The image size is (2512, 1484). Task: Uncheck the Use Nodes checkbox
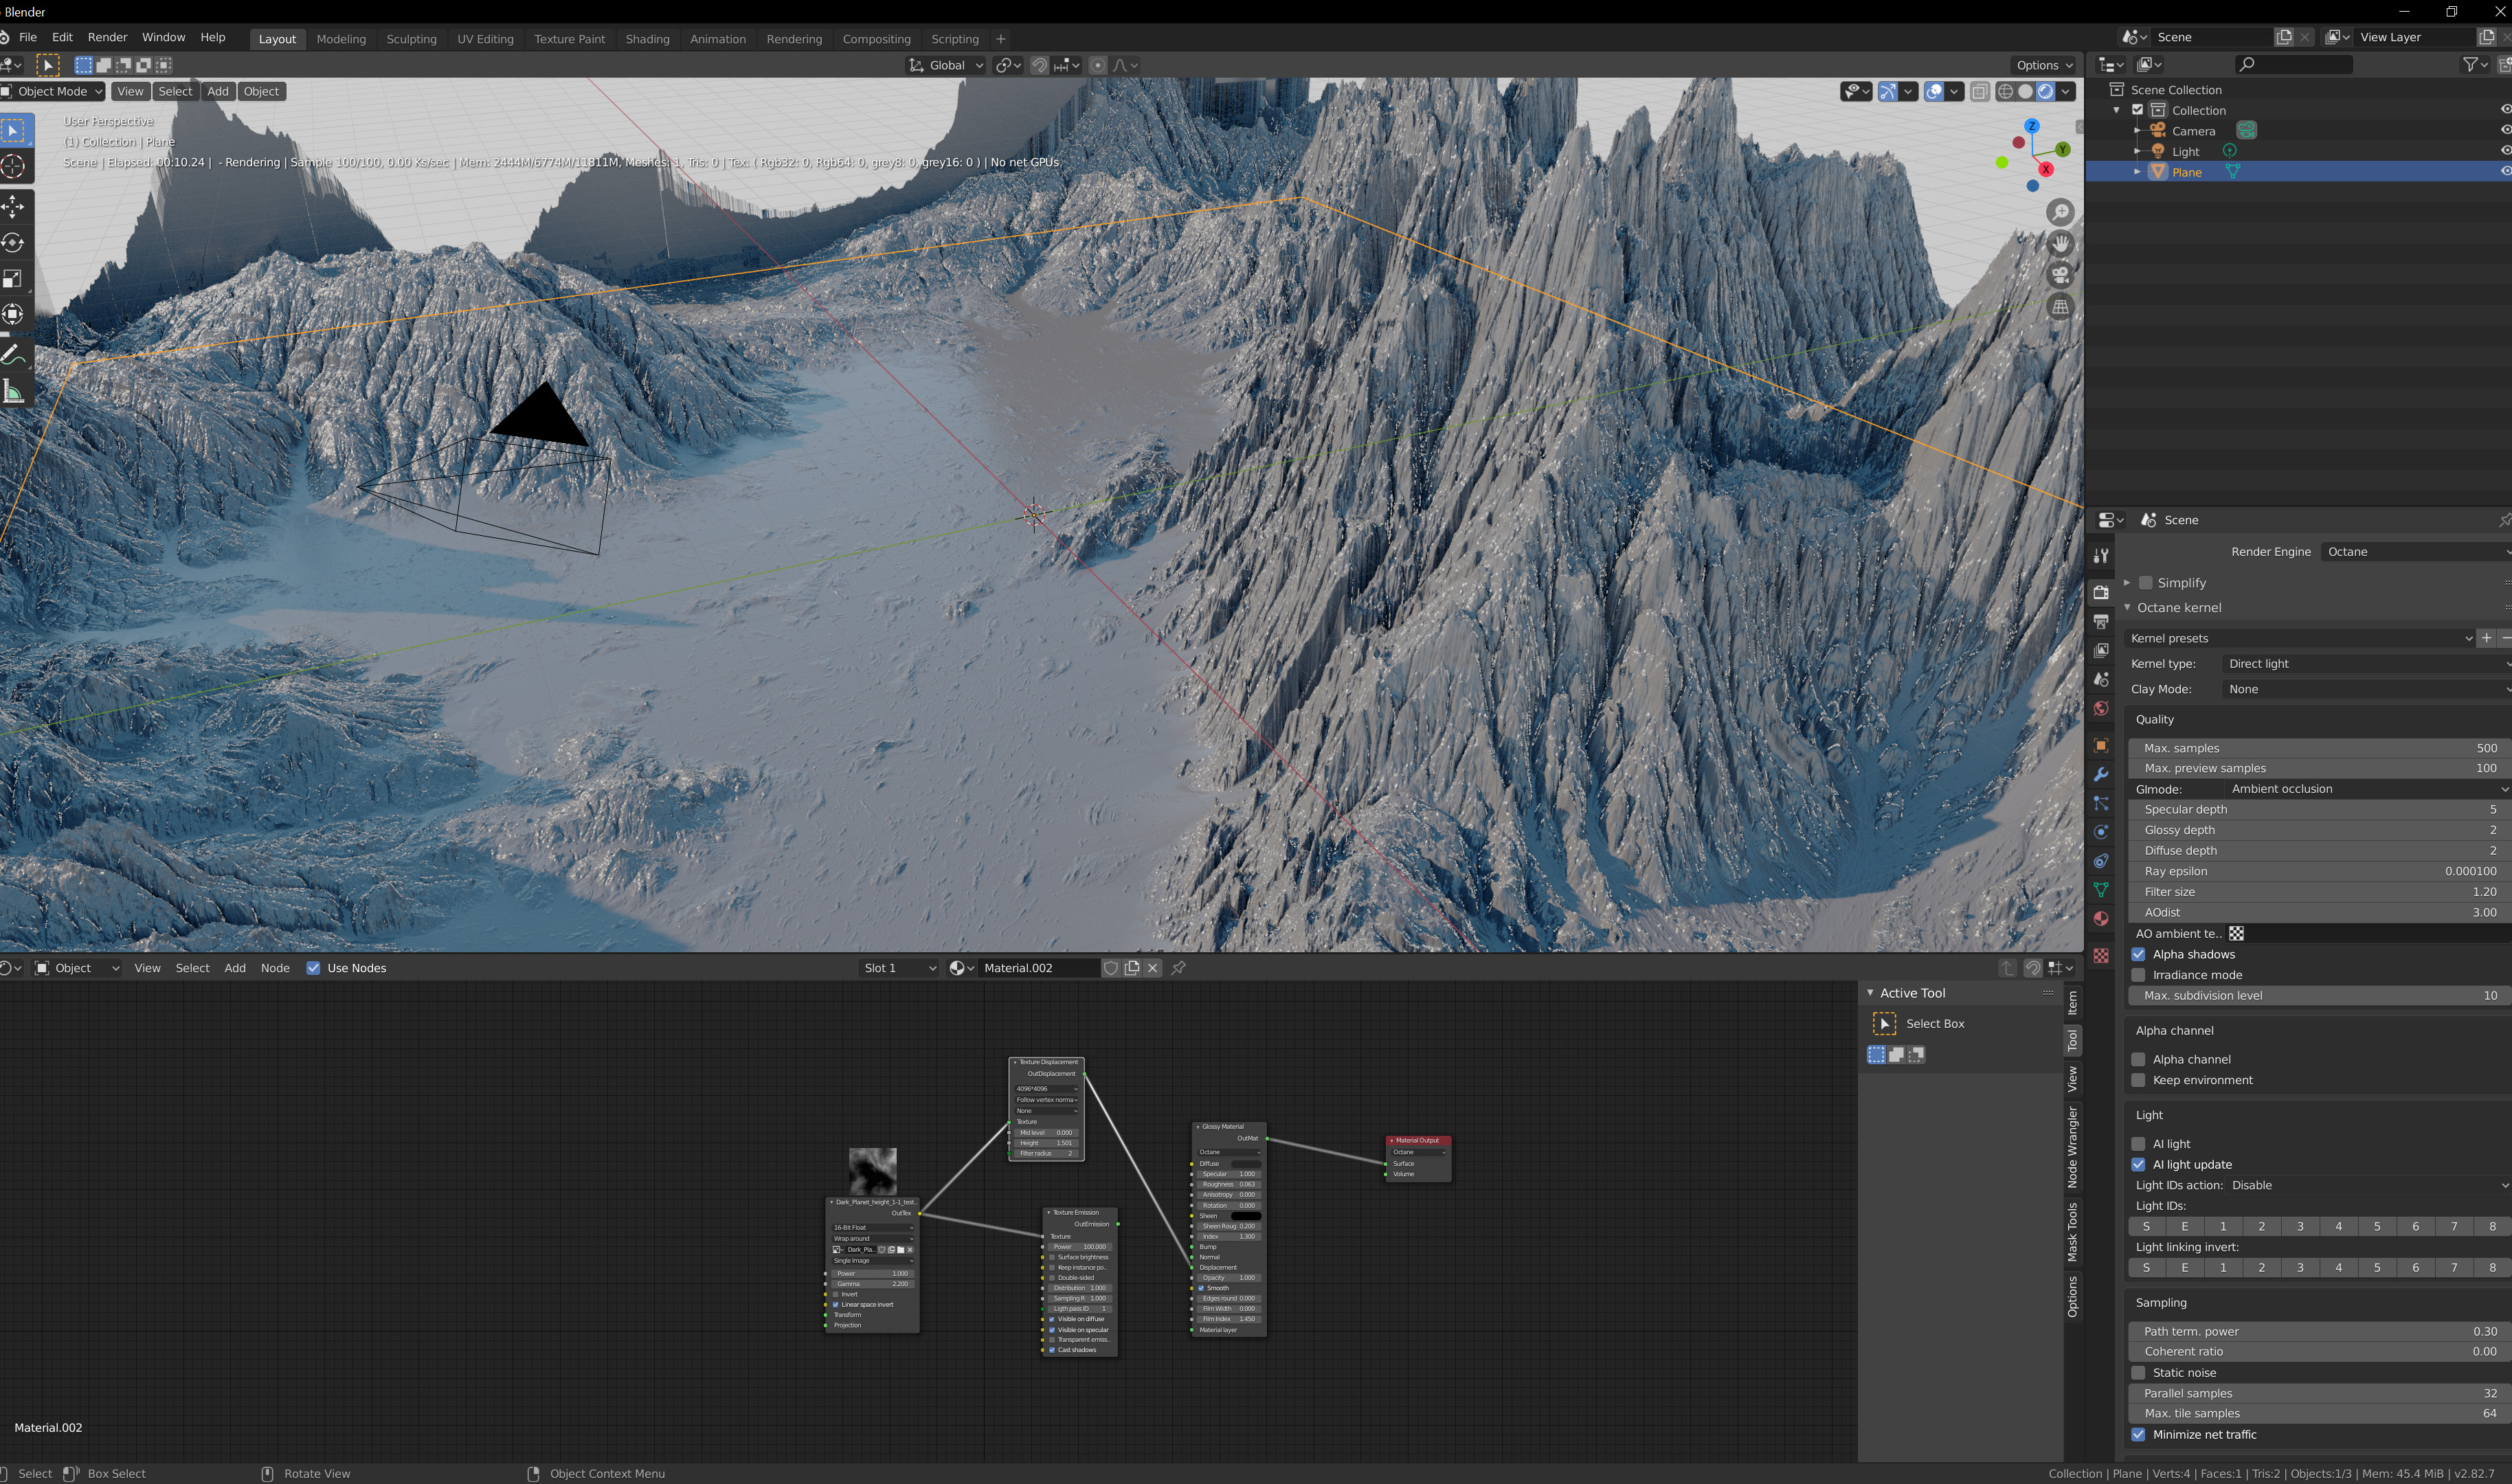point(313,968)
